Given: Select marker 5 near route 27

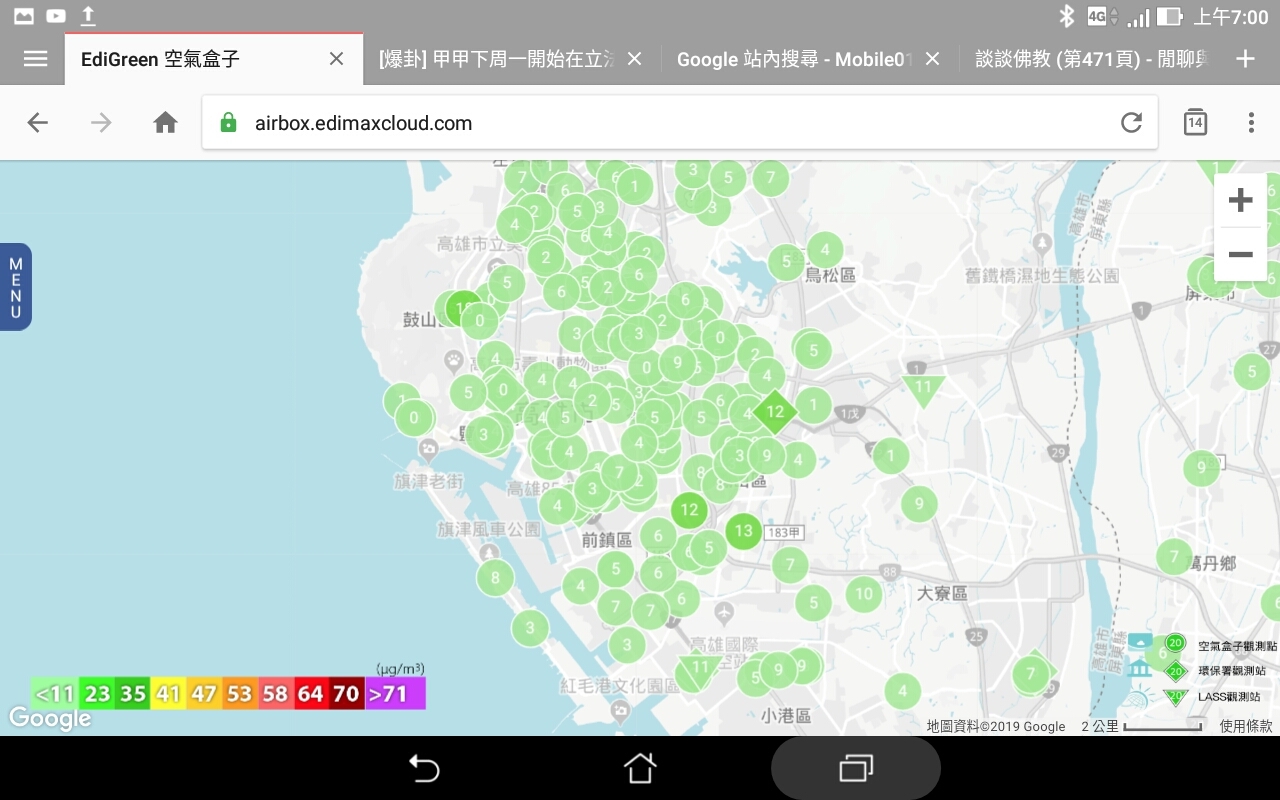Looking at the screenshot, I should coord(1251,371).
